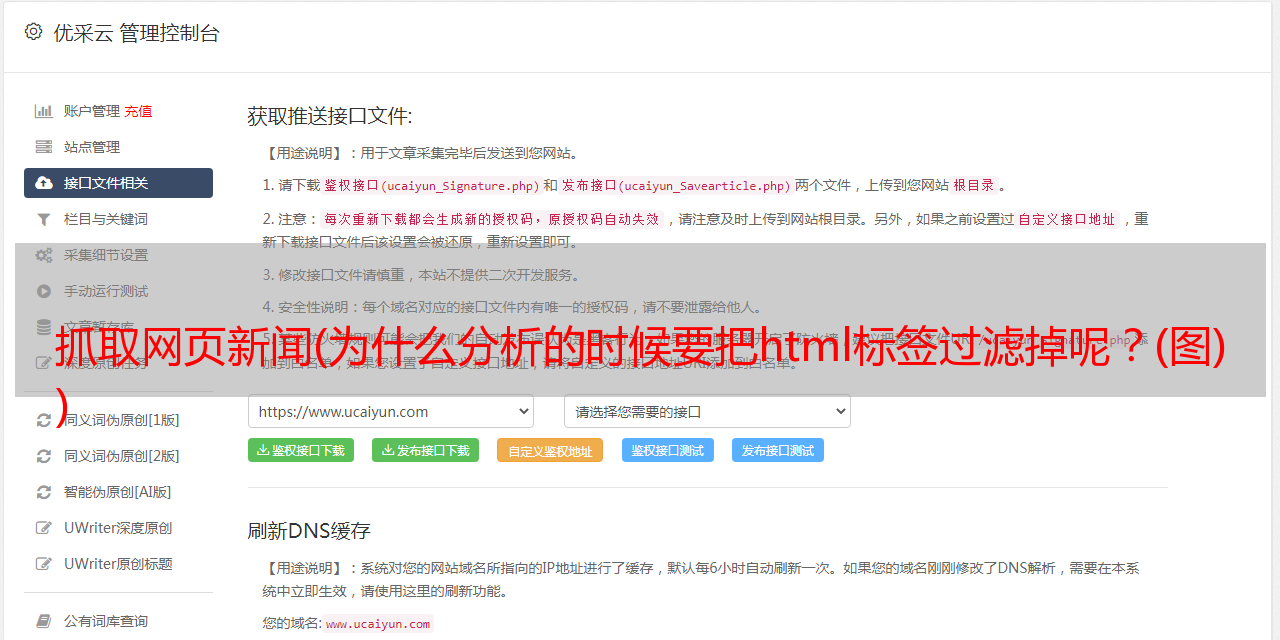Click the highlighted 自定义接口地址 text
1280x640 pixels.
pyautogui.click(x=1067, y=219)
